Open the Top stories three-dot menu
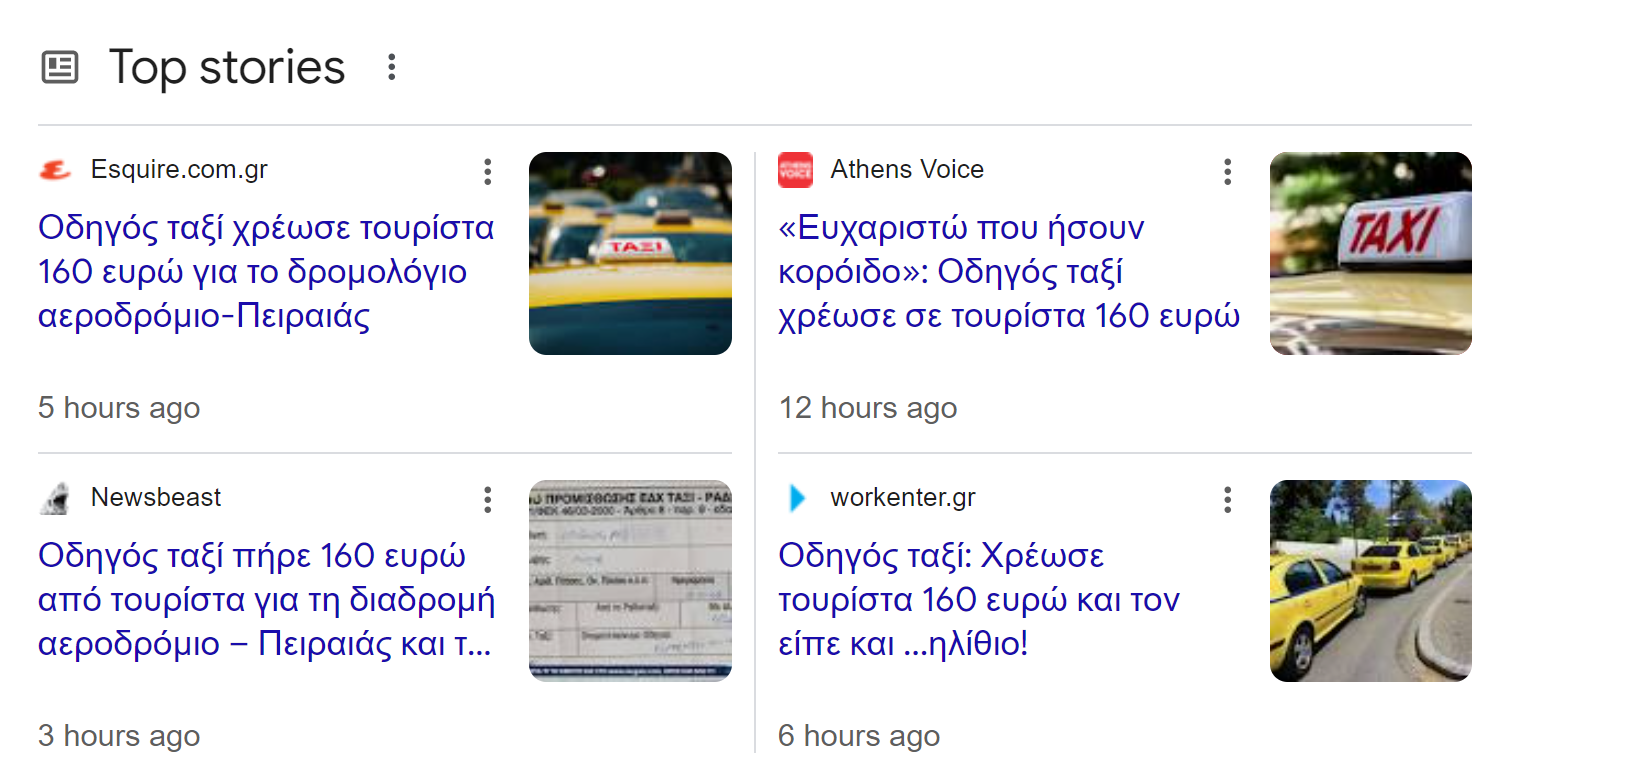This screenshot has height=757, width=1651. [x=391, y=67]
